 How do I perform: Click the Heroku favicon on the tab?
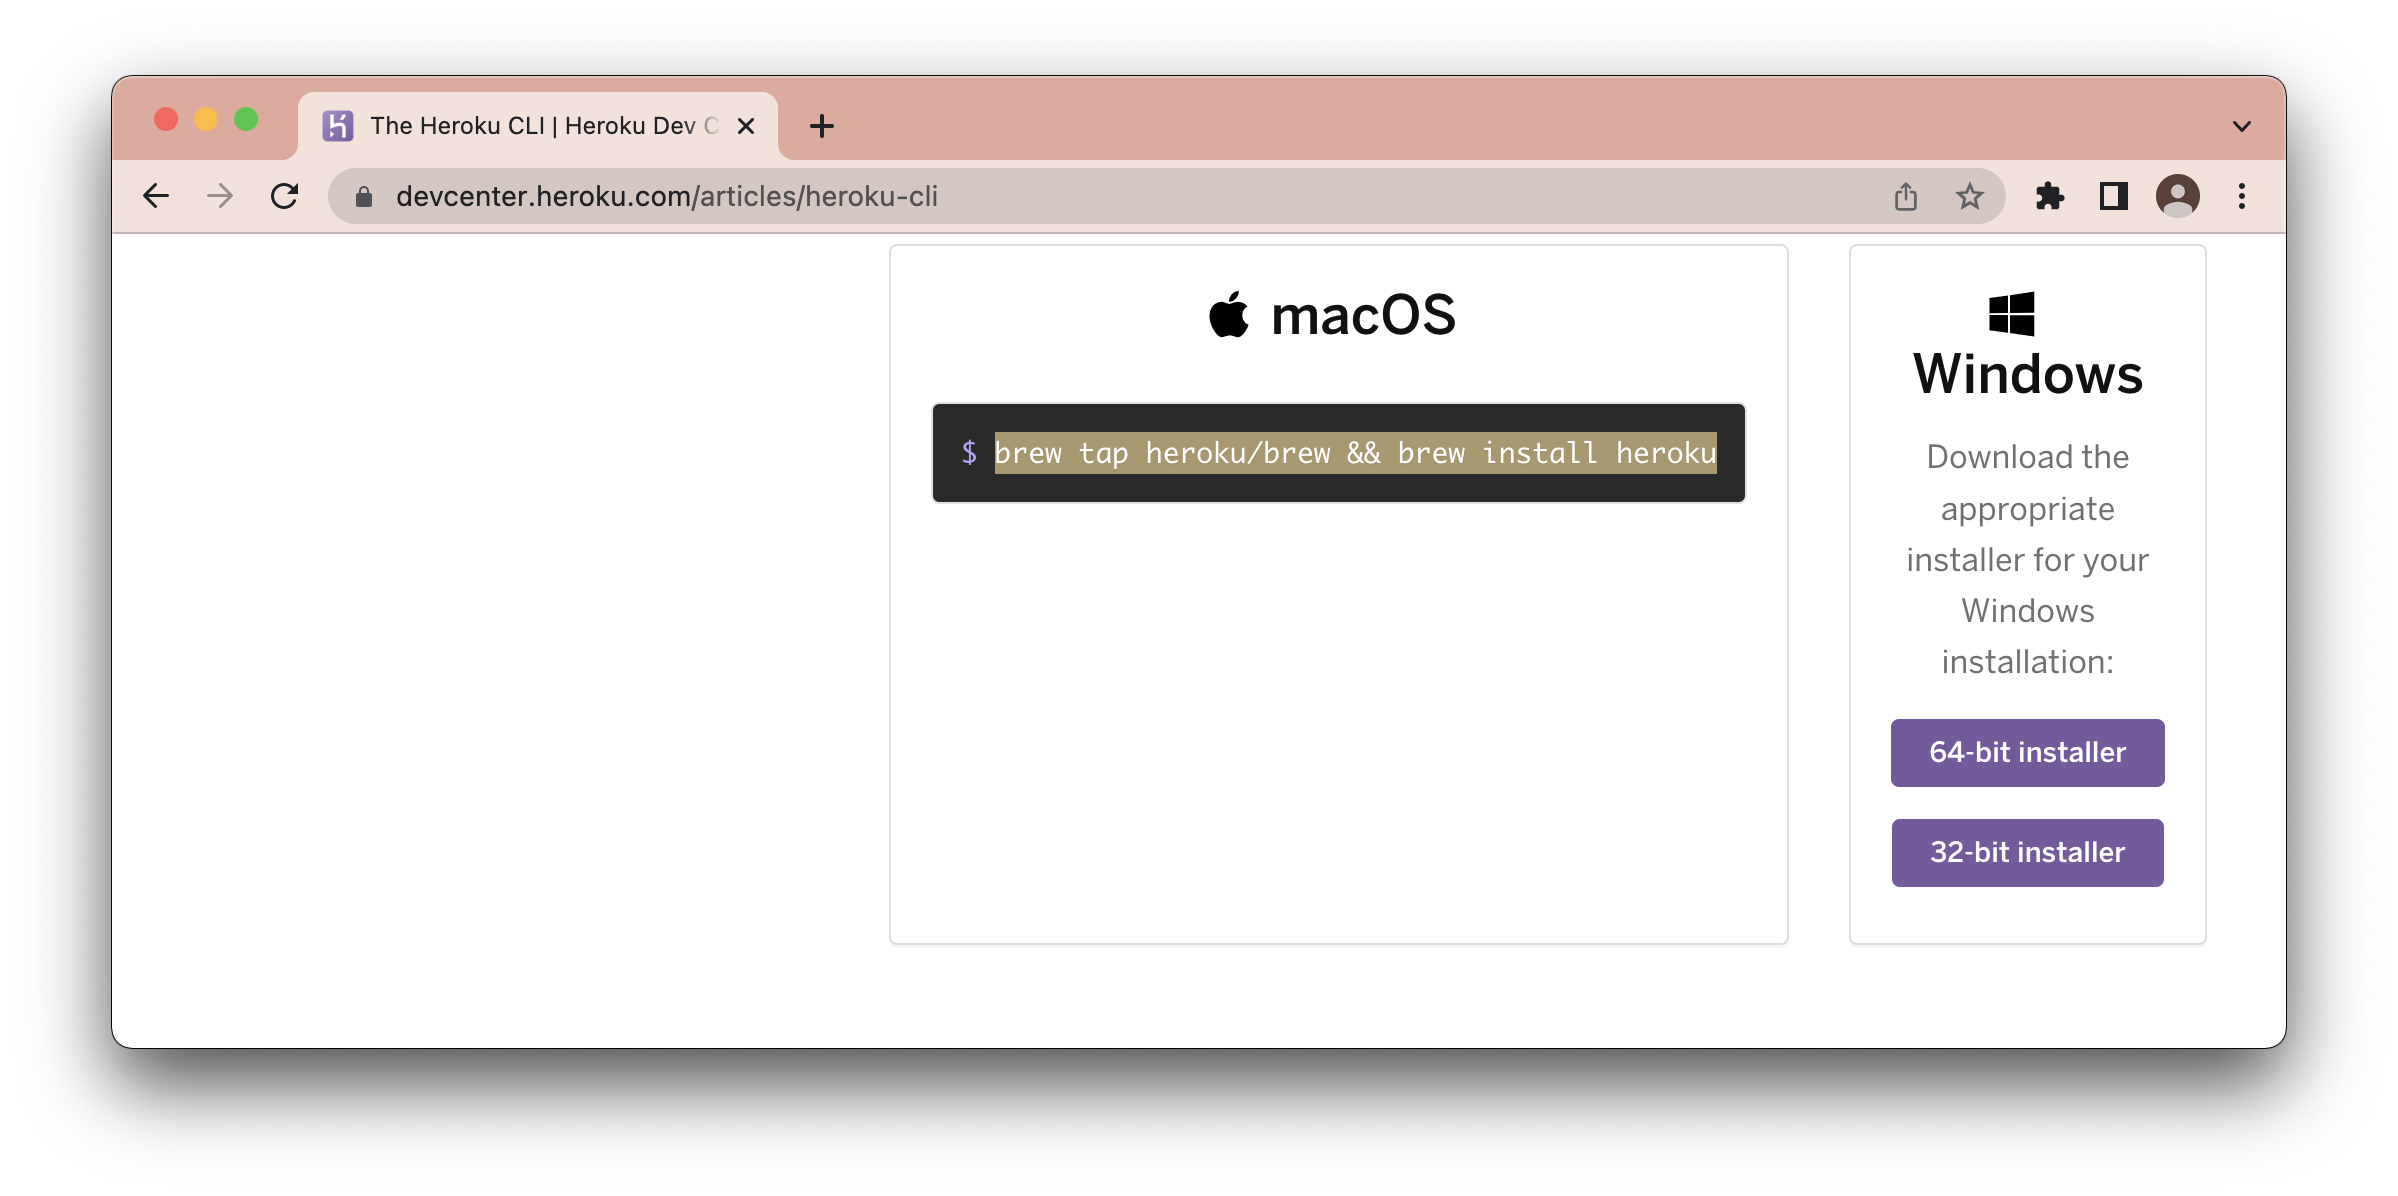(338, 126)
